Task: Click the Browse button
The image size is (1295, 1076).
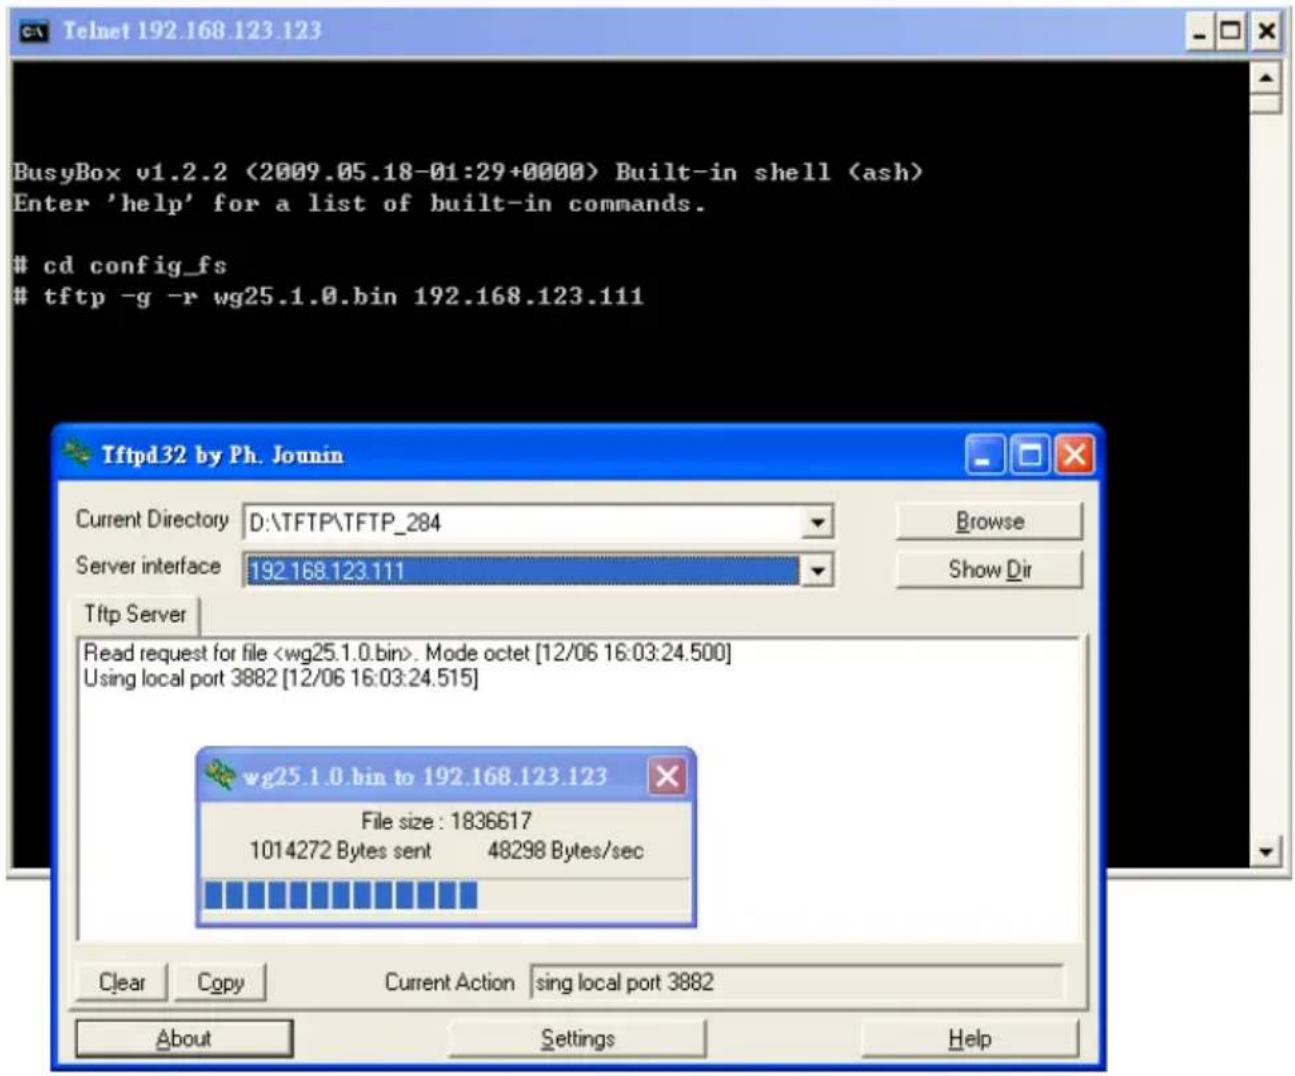Action: 989,521
